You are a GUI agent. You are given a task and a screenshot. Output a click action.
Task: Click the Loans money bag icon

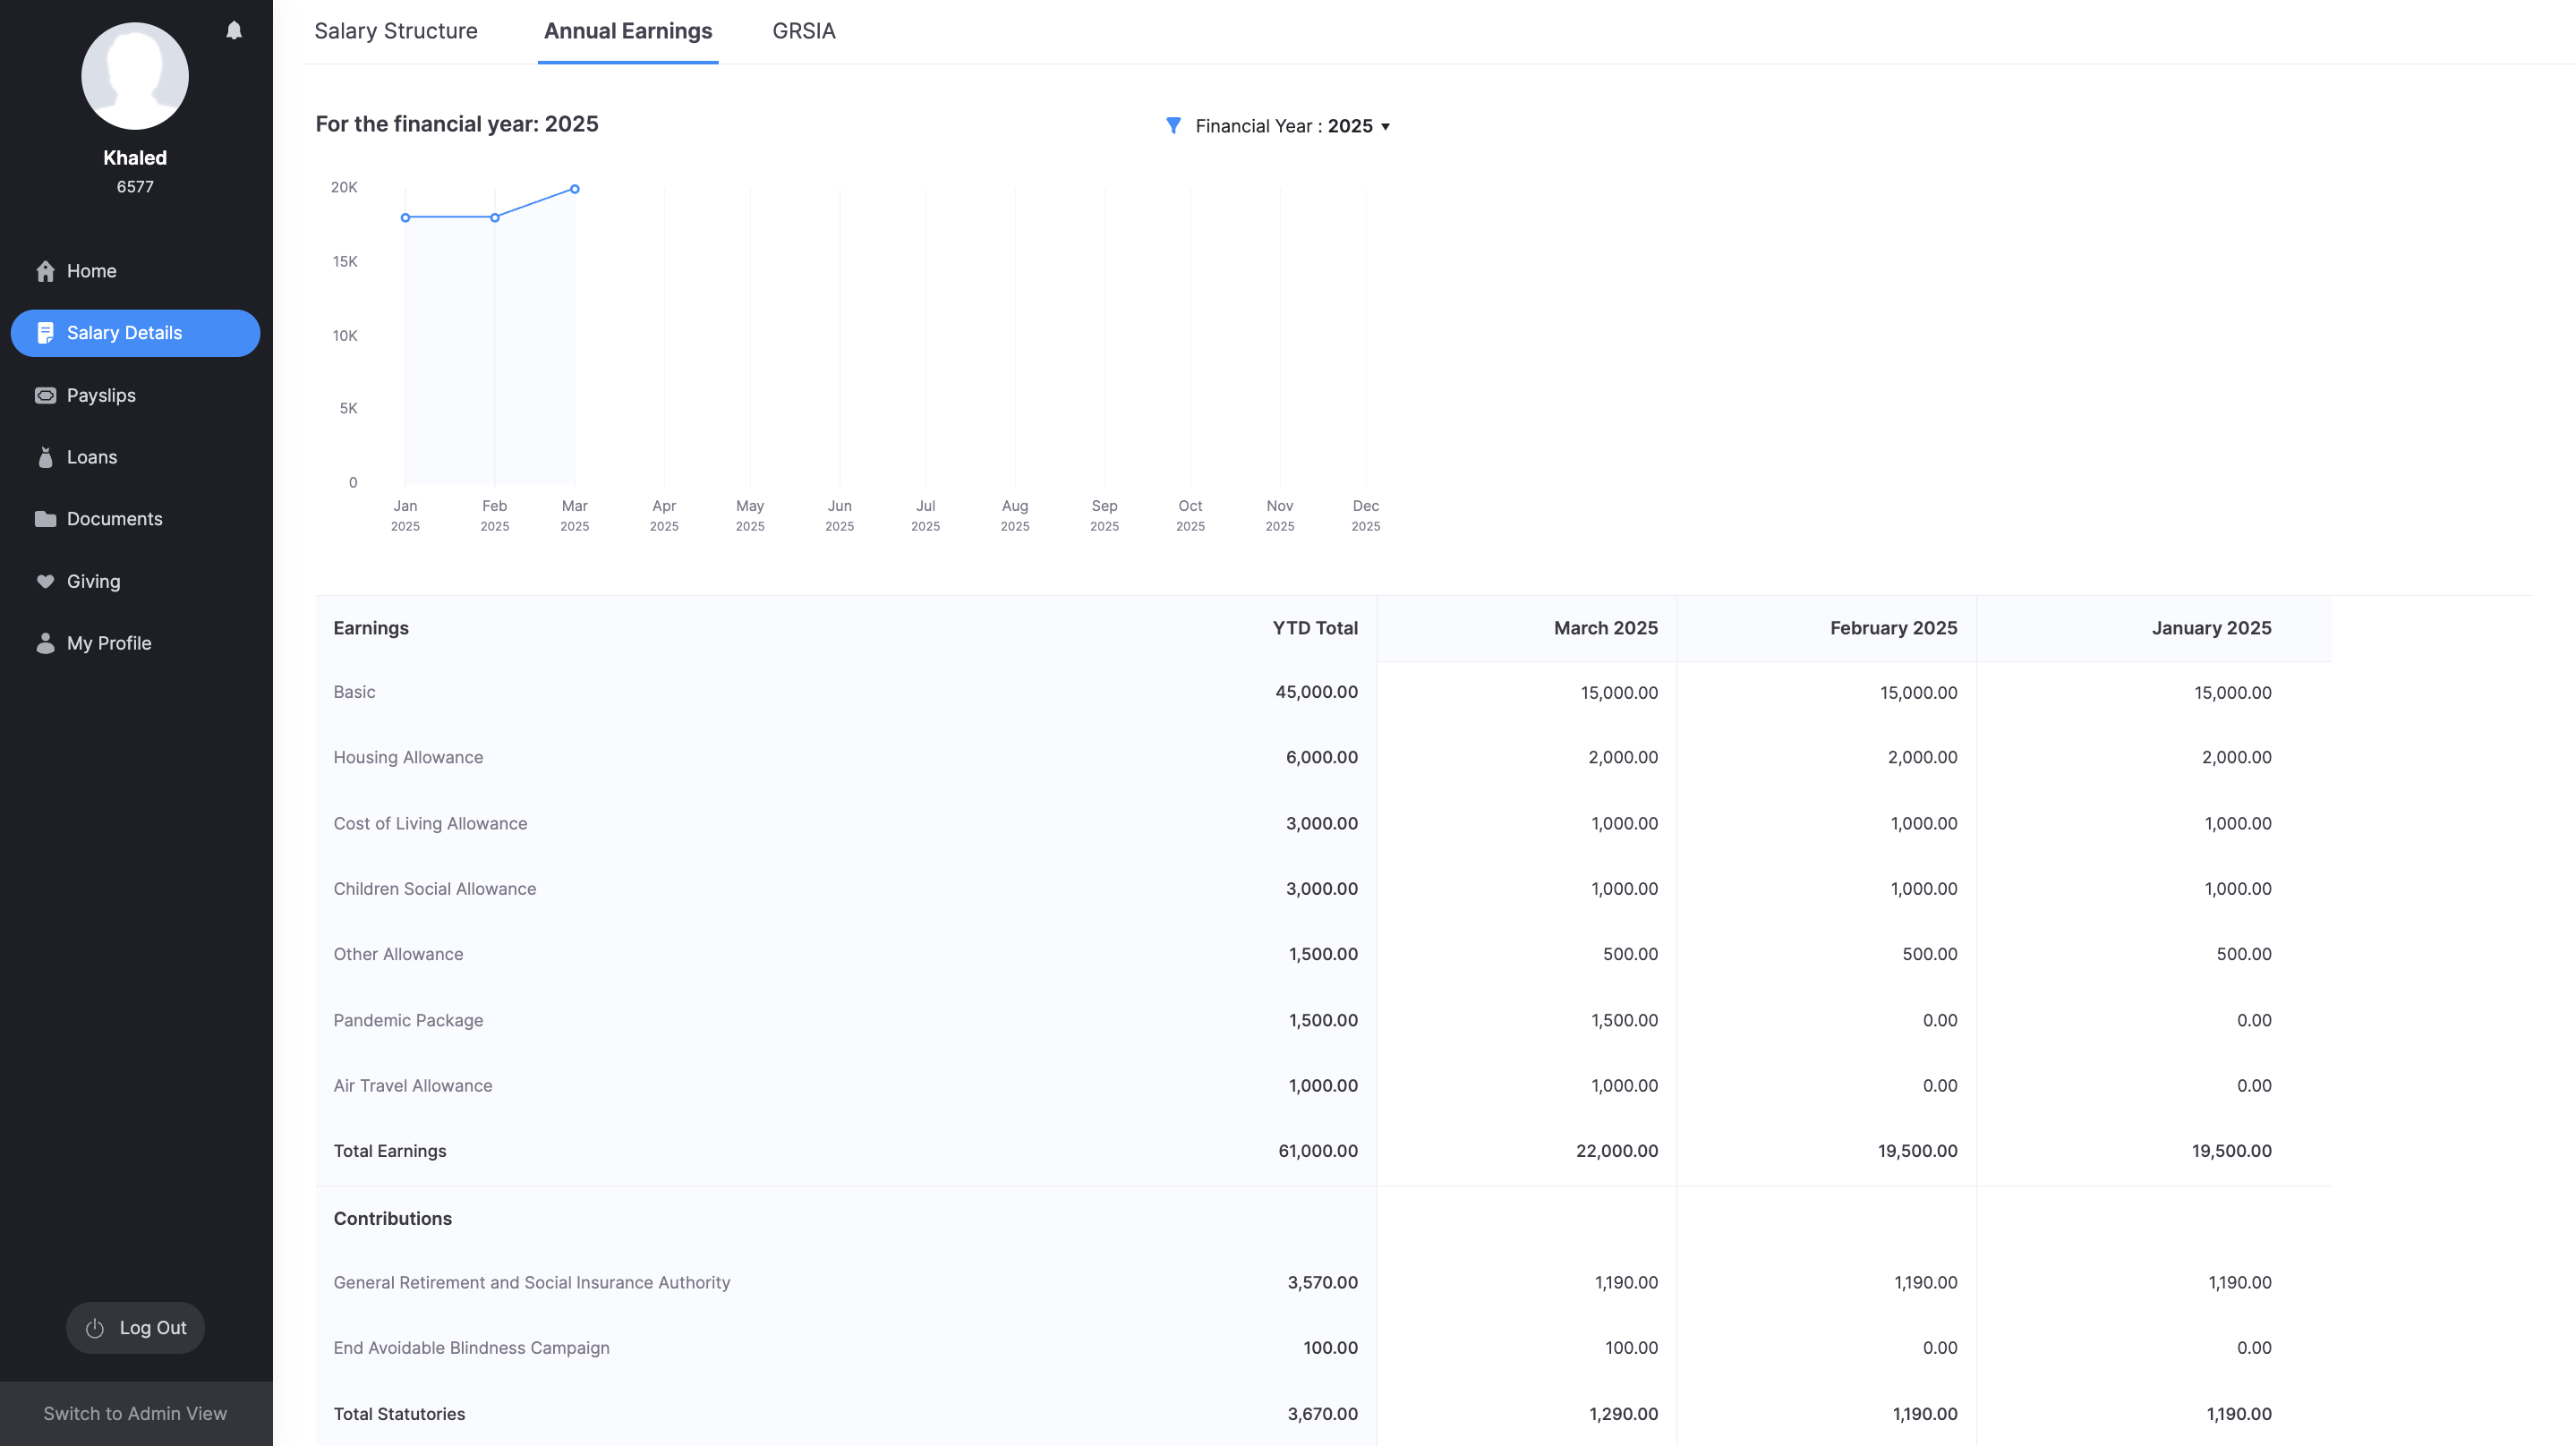click(45, 457)
